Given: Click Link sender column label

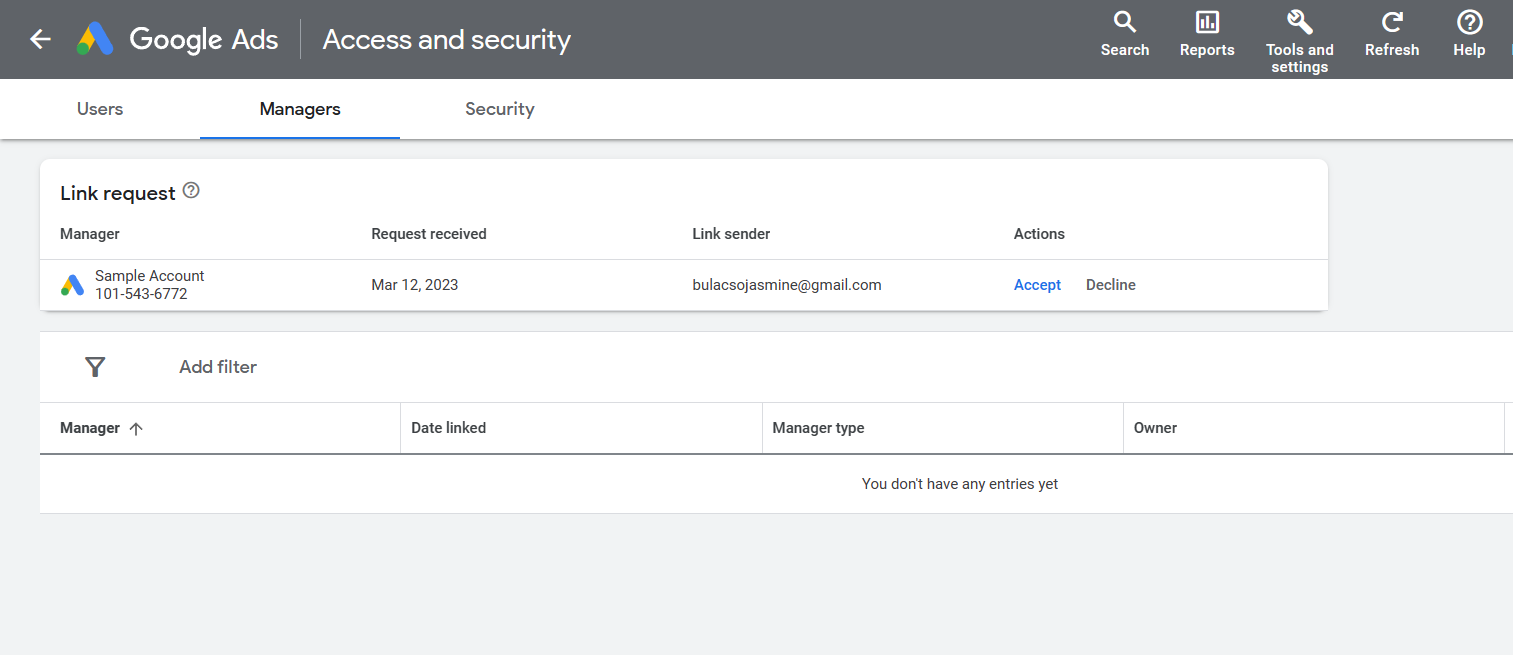Looking at the screenshot, I should point(731,234).
